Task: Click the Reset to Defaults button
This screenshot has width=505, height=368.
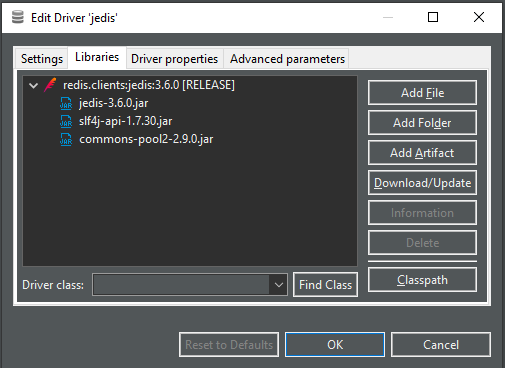Action: pos(229,345)
